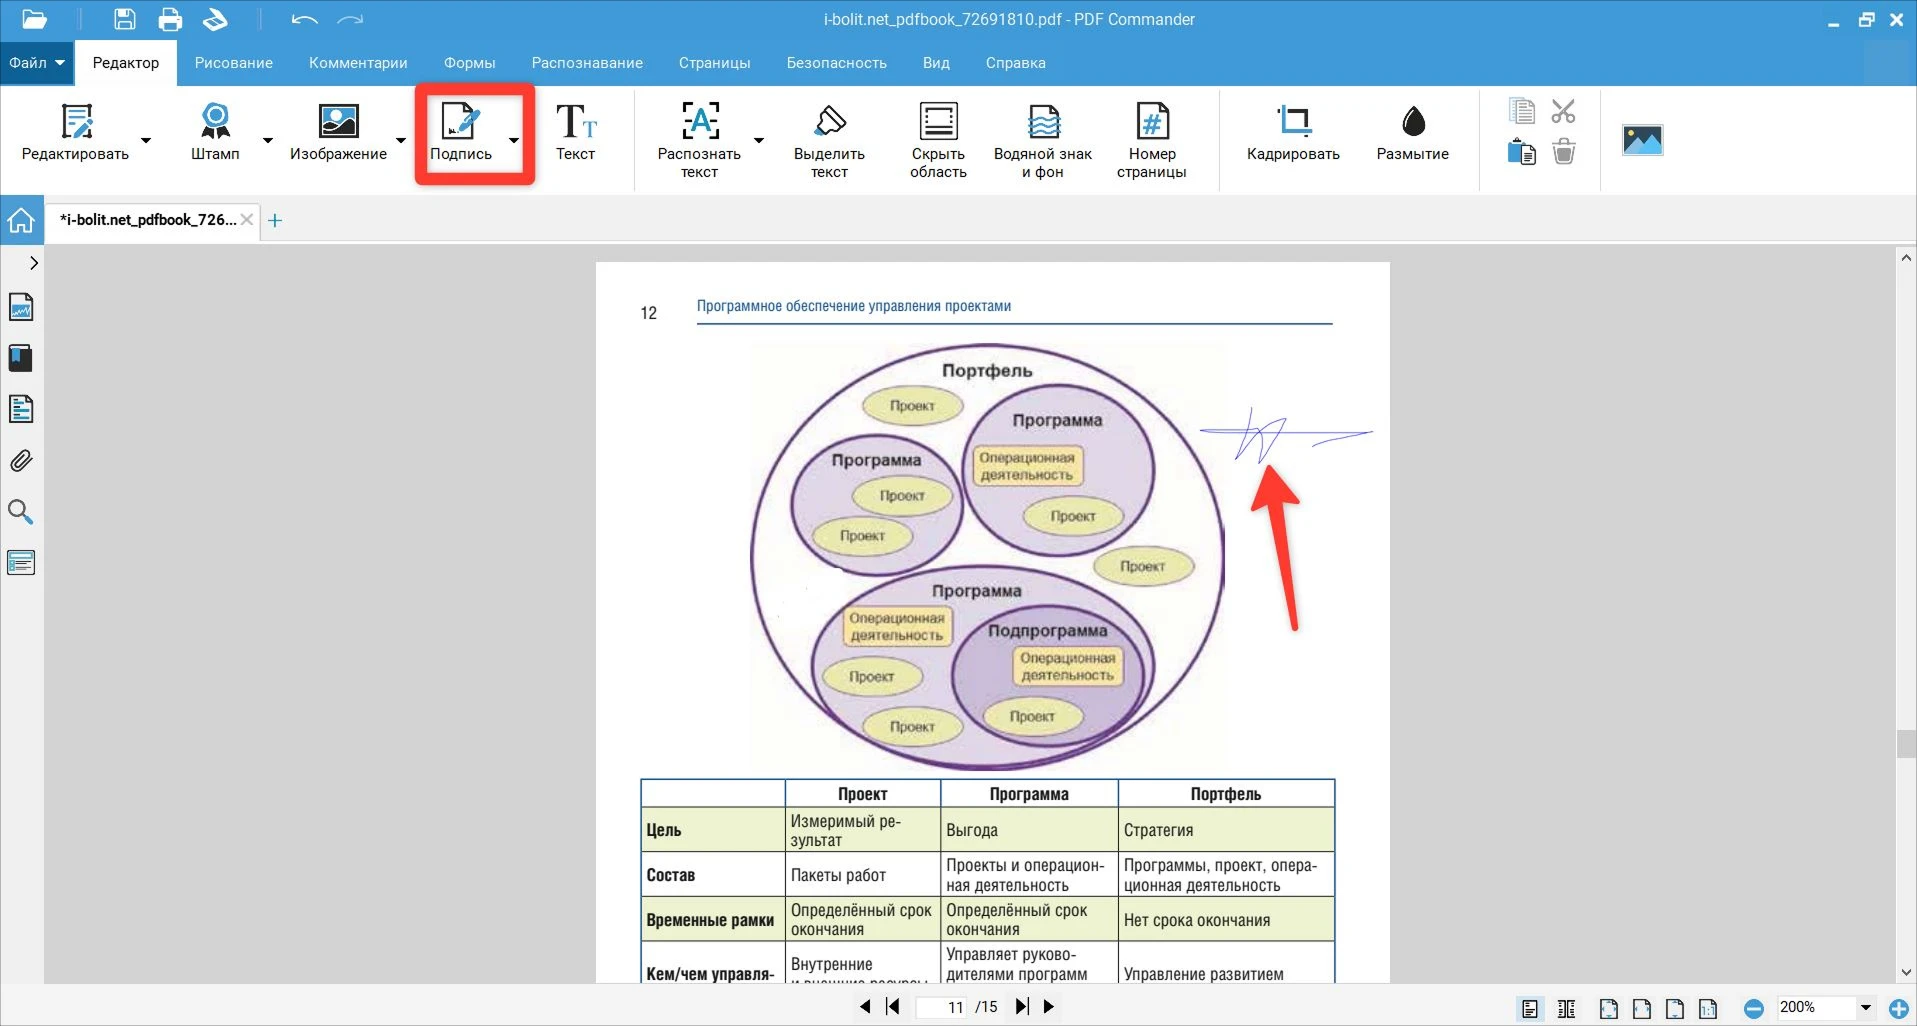Open the search magnifier in left sidebar
This screenshot has height=1026, width=1917.
pyautogui.click(x=21, y=512)
